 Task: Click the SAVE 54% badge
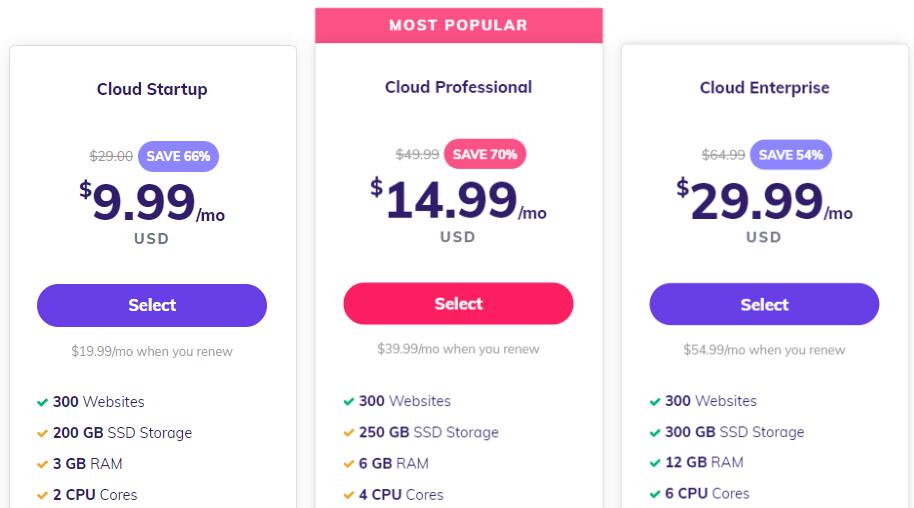(x=791, y=155)
